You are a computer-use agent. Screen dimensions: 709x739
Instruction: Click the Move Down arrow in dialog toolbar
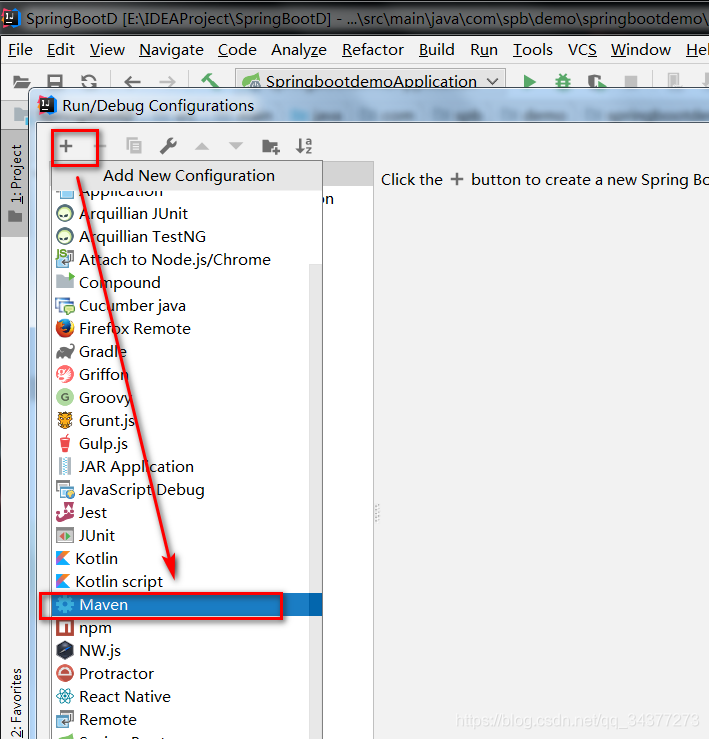(236, 146)
